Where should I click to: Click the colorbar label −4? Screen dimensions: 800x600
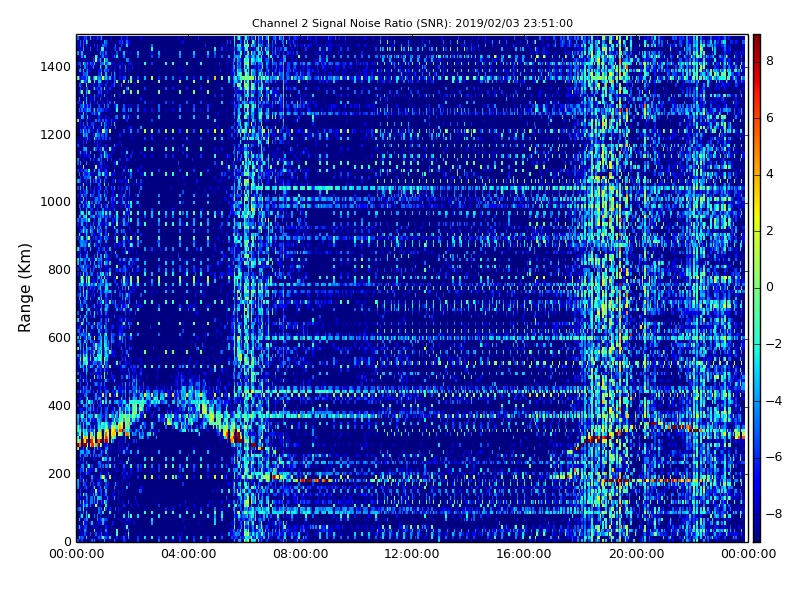[774, 401]
